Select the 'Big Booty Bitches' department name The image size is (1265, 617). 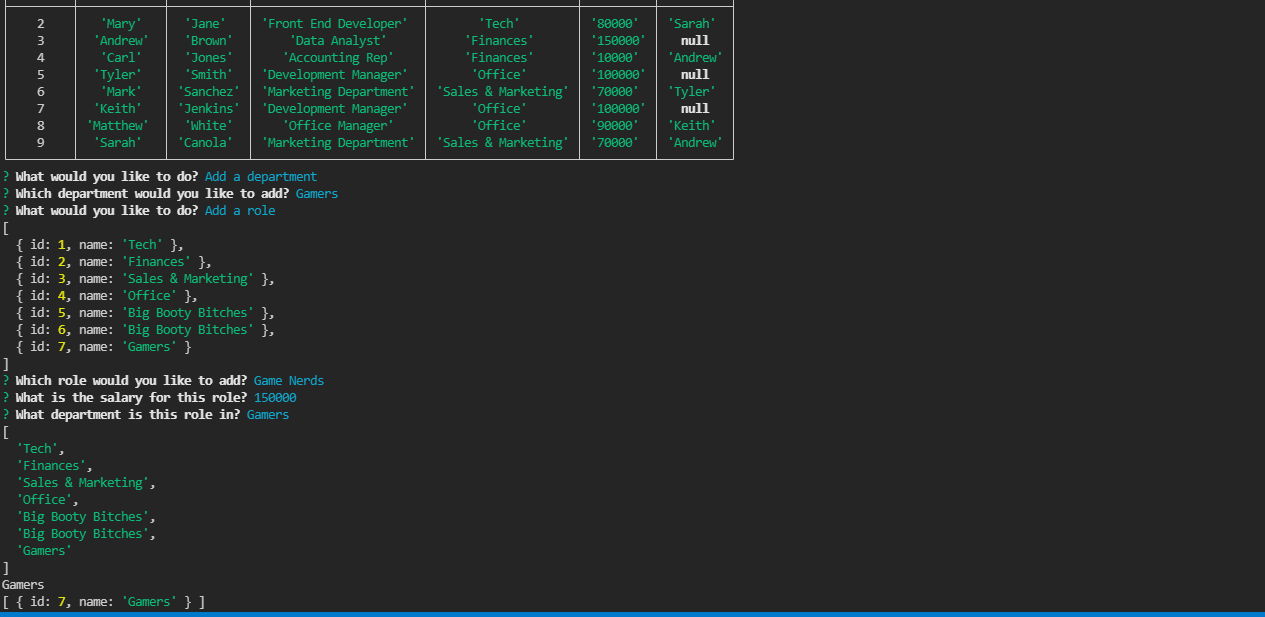pyautogui.click(x=188, y=312)
